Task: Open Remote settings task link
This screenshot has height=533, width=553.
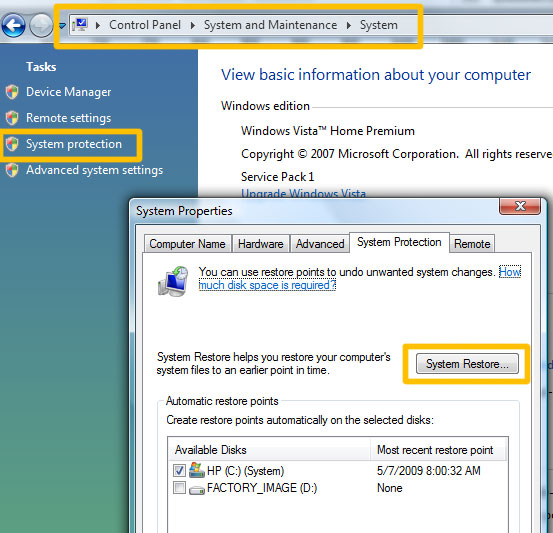Action: (68, 118)
